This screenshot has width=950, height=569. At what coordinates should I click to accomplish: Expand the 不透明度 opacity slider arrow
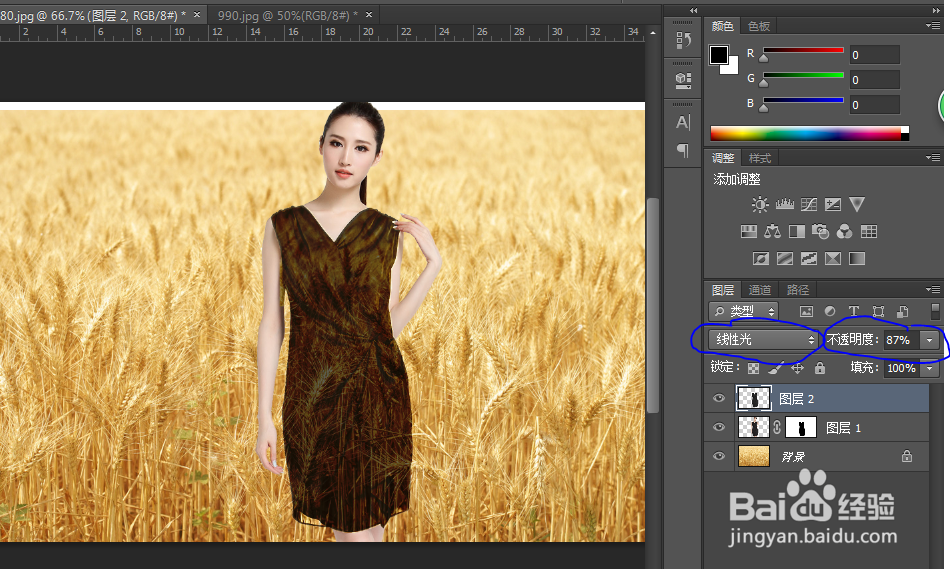point(930,340)
